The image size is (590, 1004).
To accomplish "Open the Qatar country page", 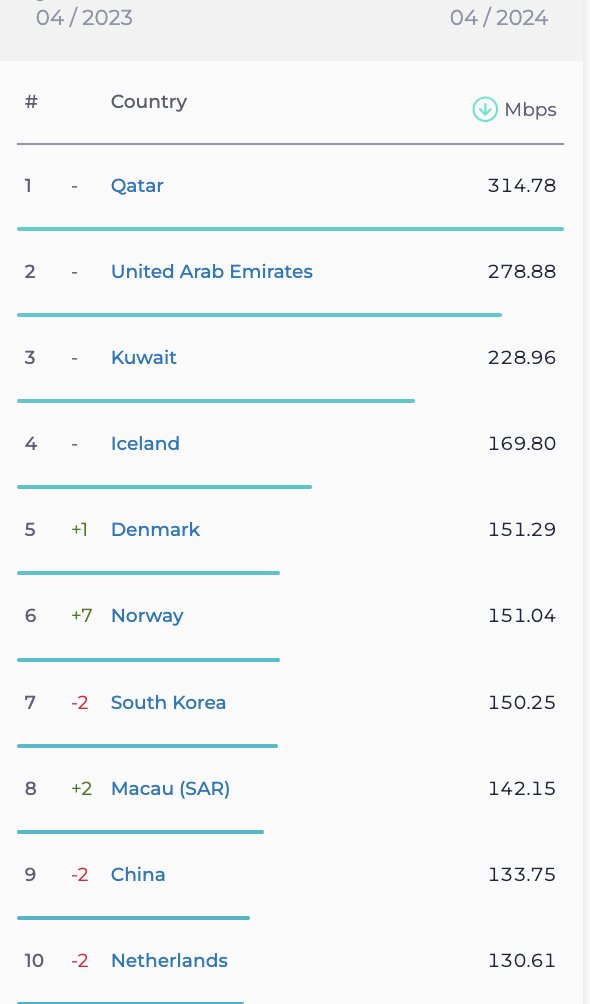I will [x=137, y=186].
